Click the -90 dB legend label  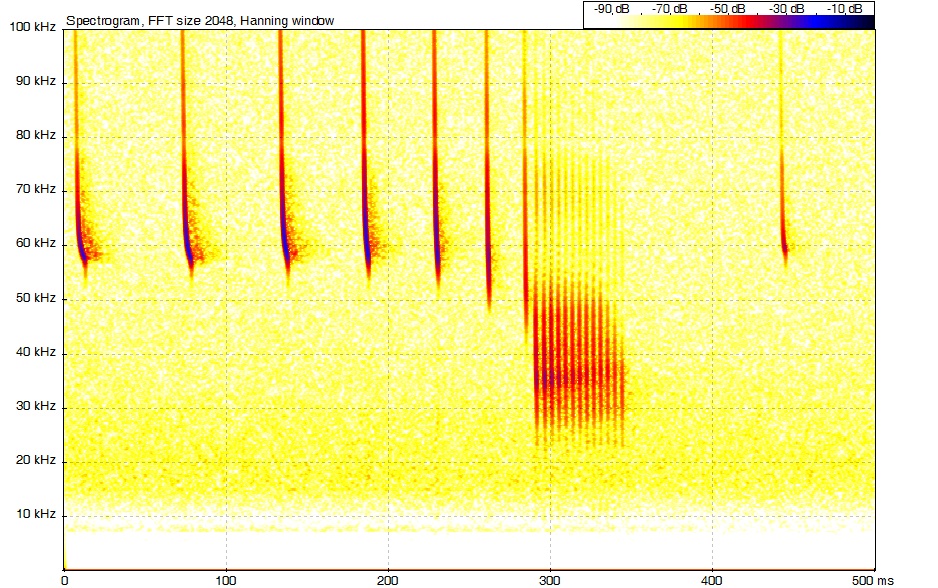[611, 9]
